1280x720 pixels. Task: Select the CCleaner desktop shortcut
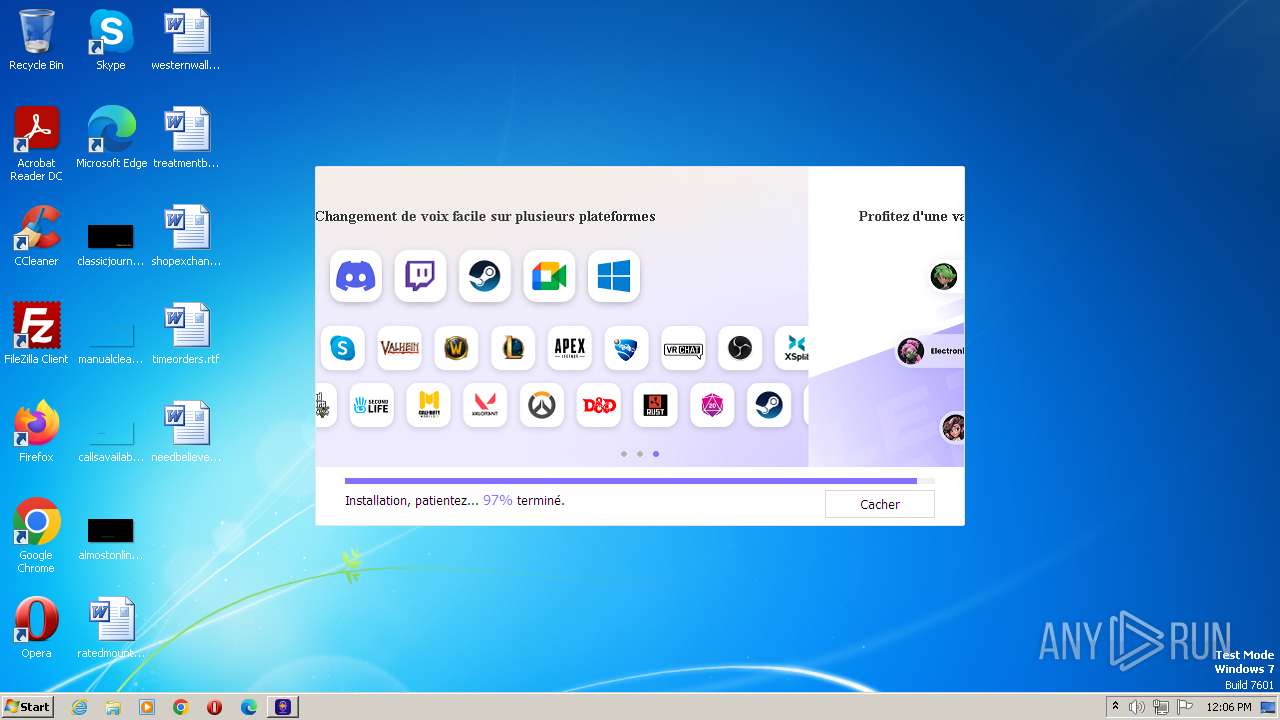point(36,237)
